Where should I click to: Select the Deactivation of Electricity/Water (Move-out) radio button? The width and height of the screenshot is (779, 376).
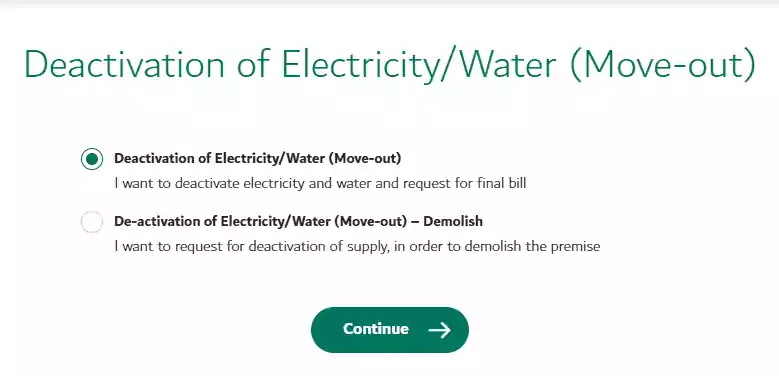[92, 159]
